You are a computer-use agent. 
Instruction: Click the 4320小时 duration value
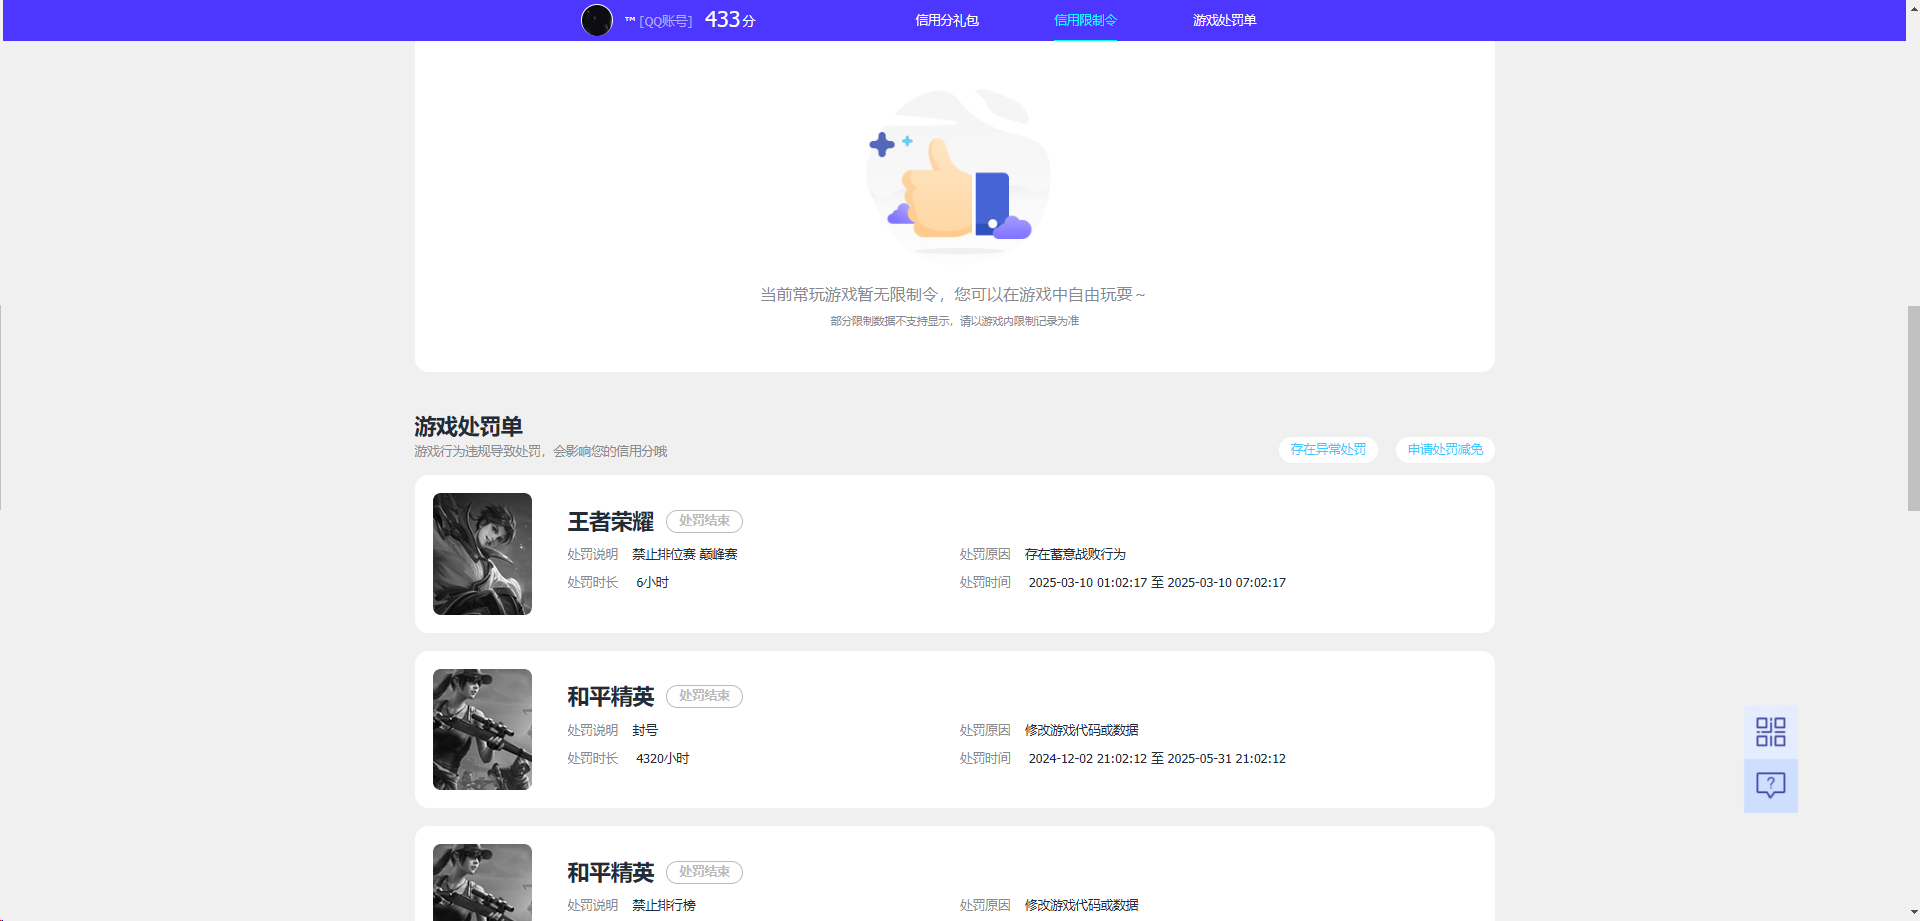pyautogui.click(x=662, y=758)
